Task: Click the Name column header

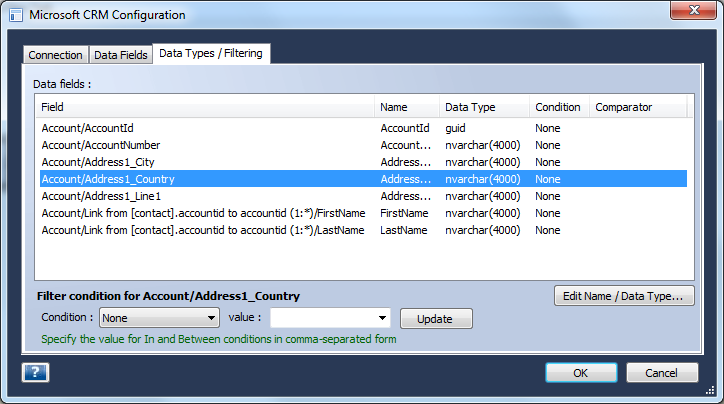Action: coord(407,107)
